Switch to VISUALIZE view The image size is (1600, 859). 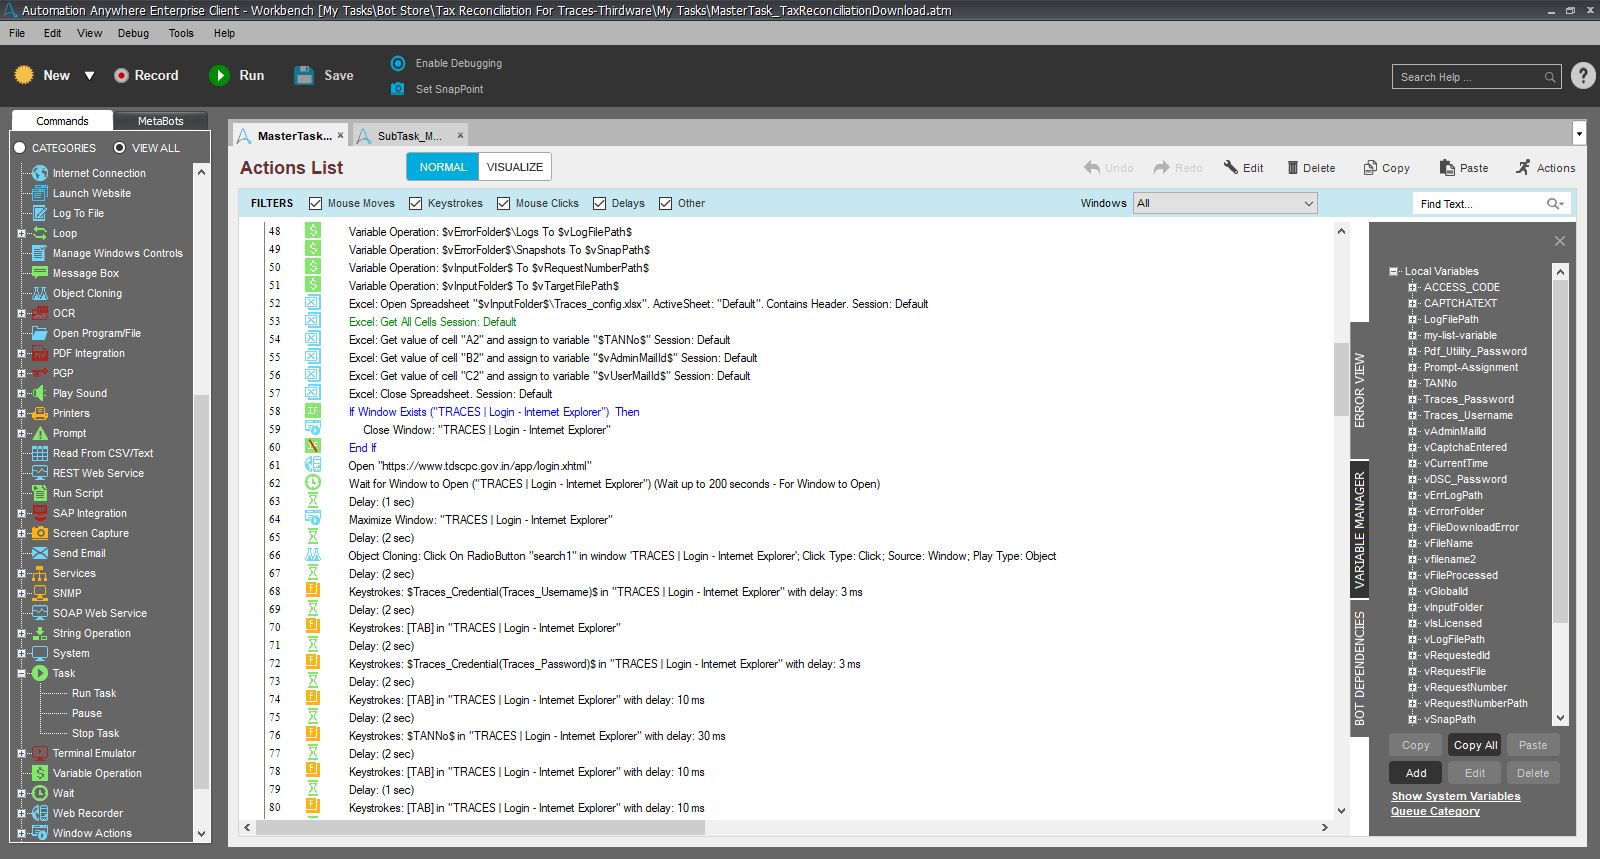coord(515,167)
